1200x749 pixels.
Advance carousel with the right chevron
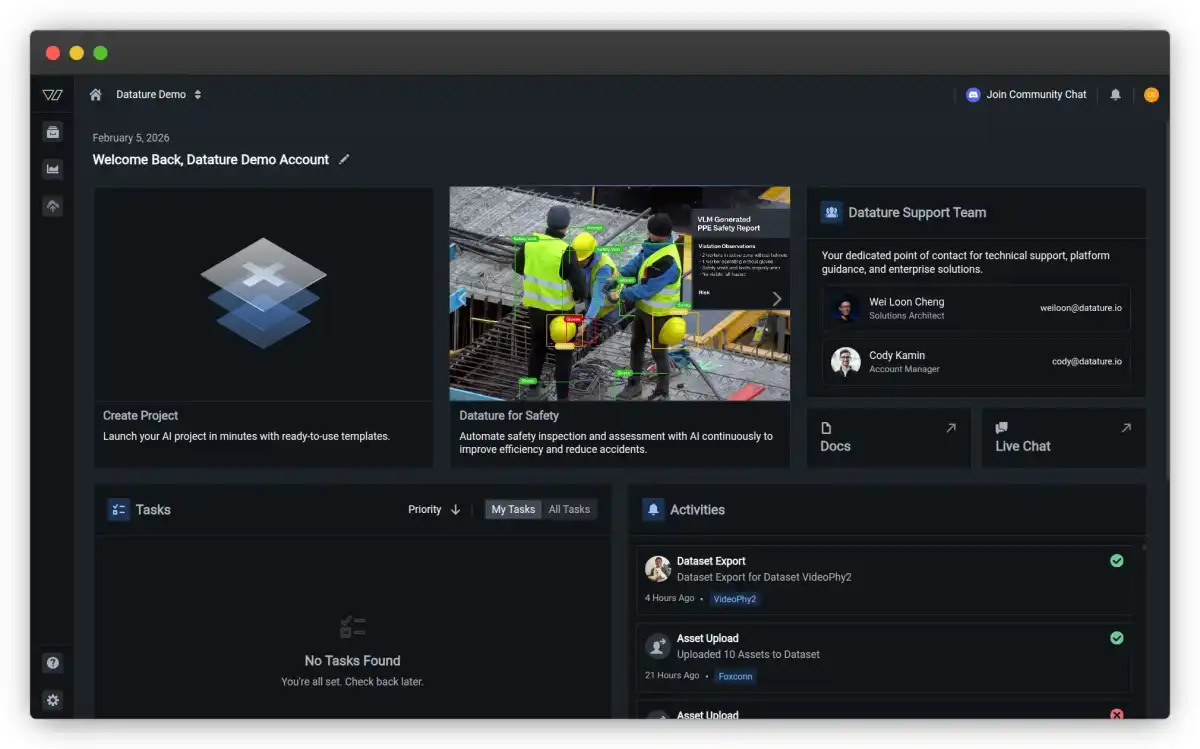[x=777, y=298]
